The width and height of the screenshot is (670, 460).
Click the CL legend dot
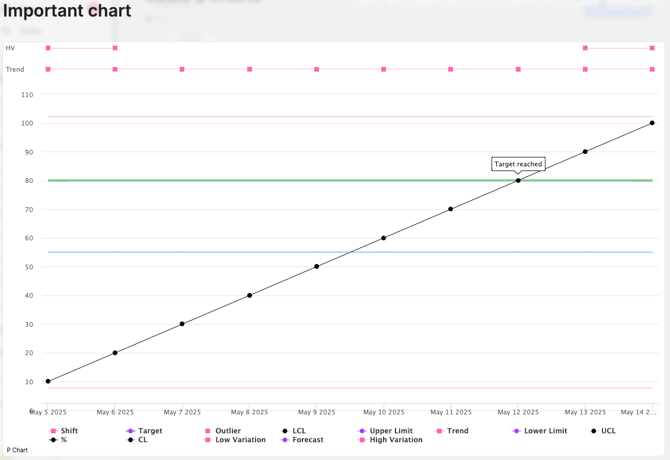coord(131,440)
